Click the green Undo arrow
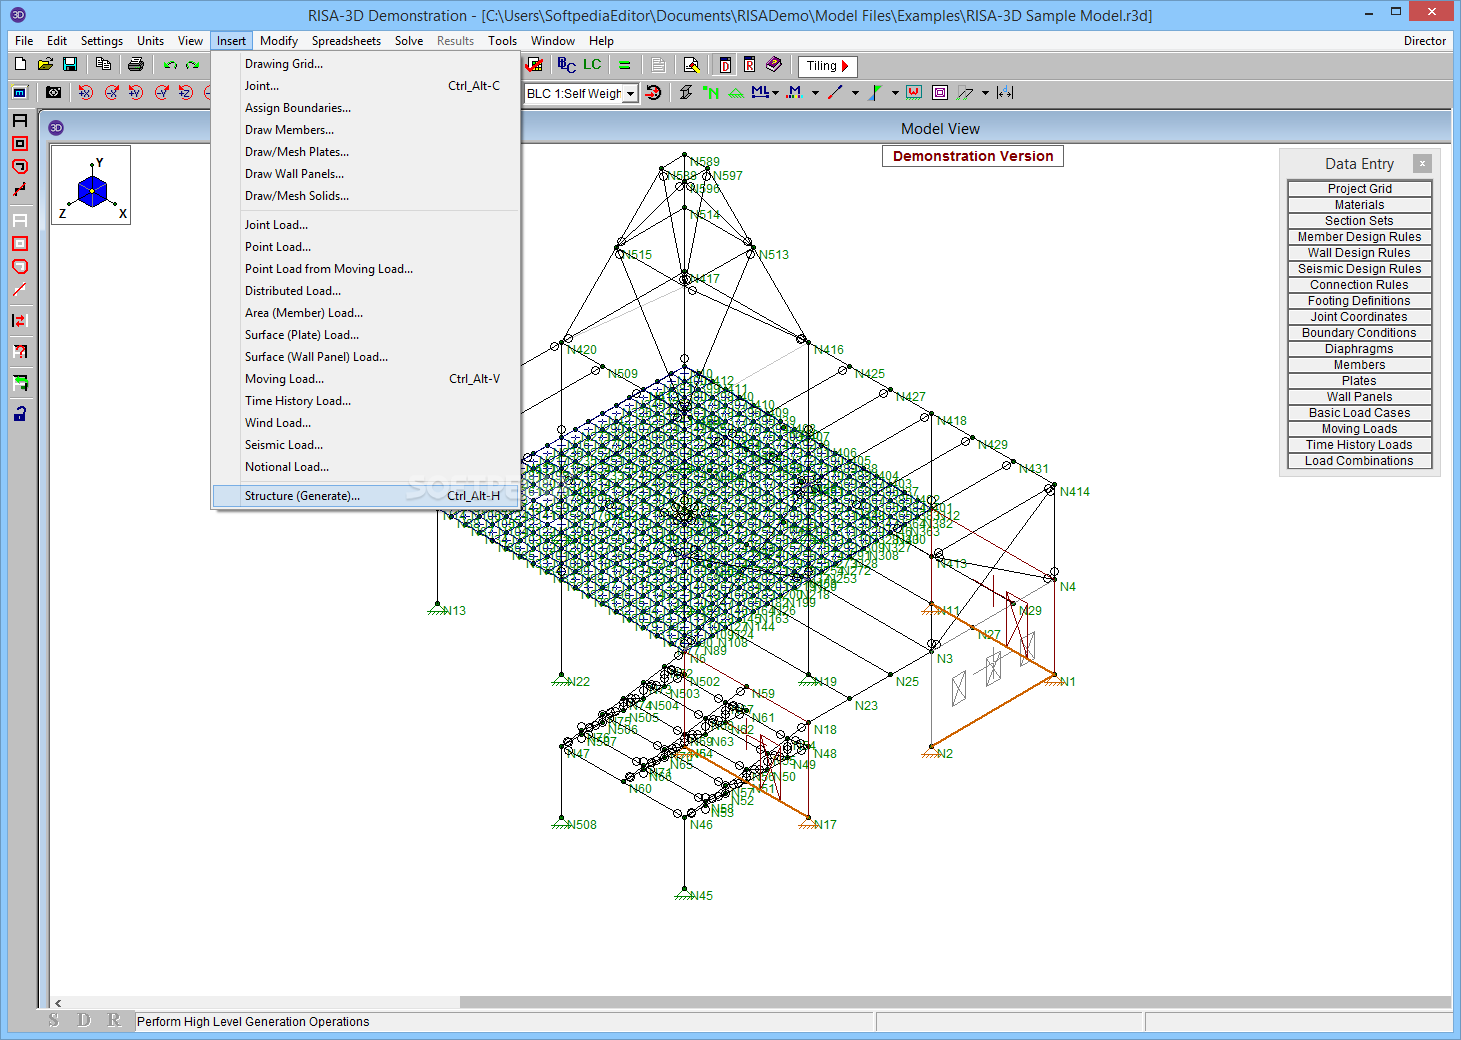 (170, 64)
